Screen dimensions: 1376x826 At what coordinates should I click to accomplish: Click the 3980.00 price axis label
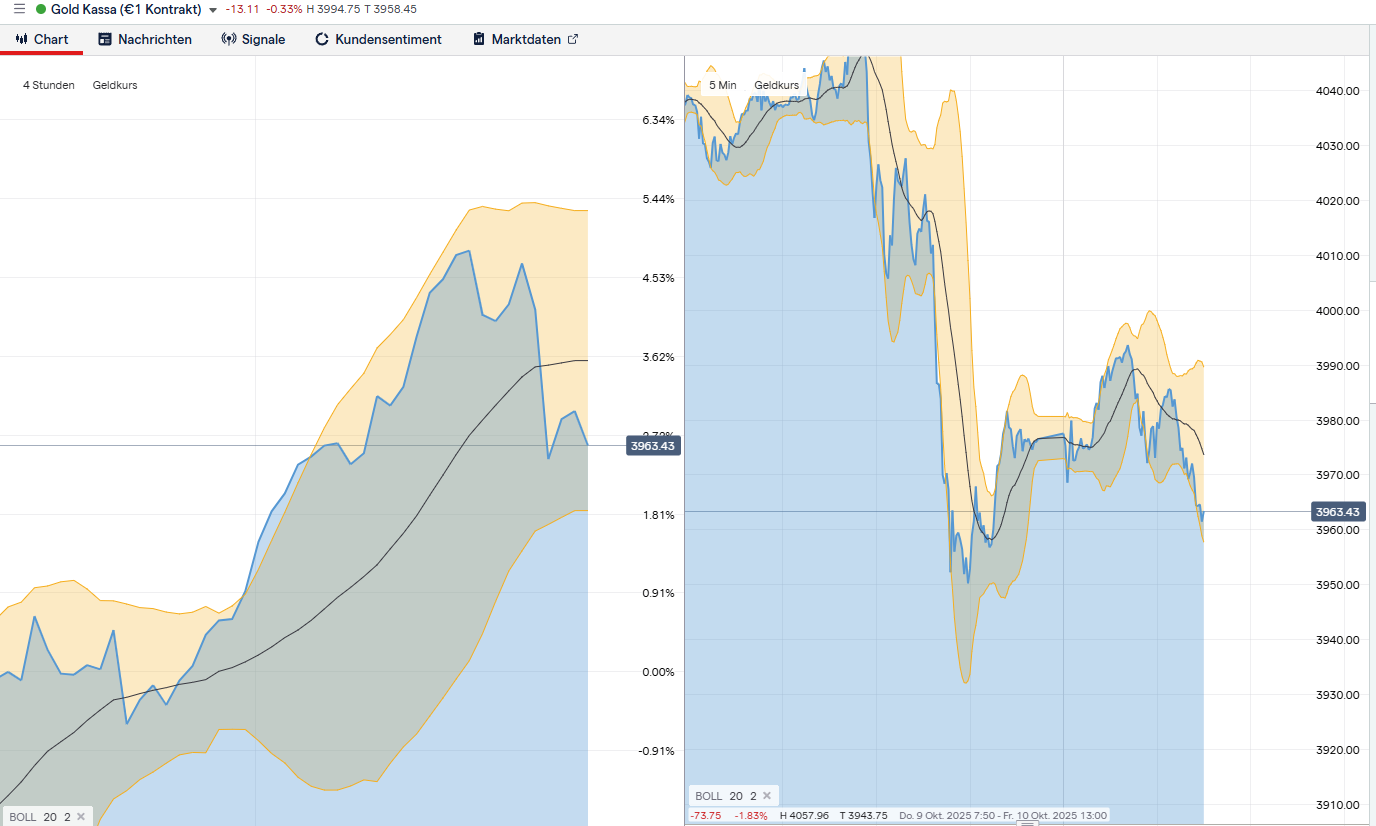point(1337,421)
